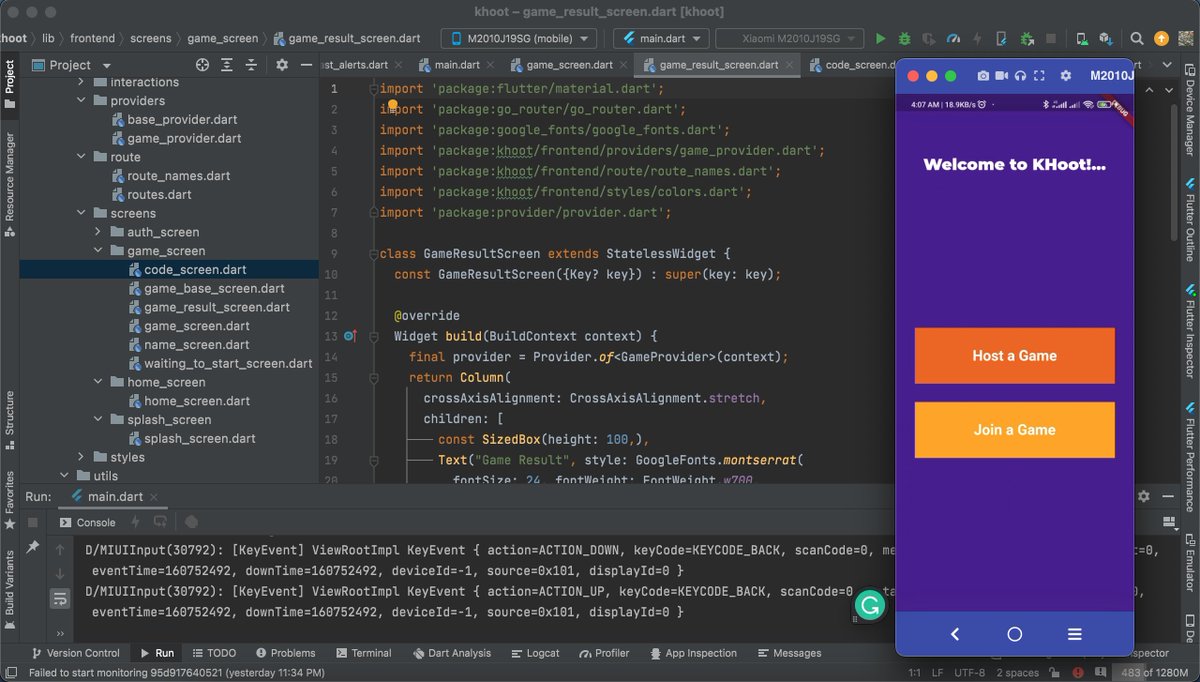Click the Expand All icon in Project panel

click(228, 65)
